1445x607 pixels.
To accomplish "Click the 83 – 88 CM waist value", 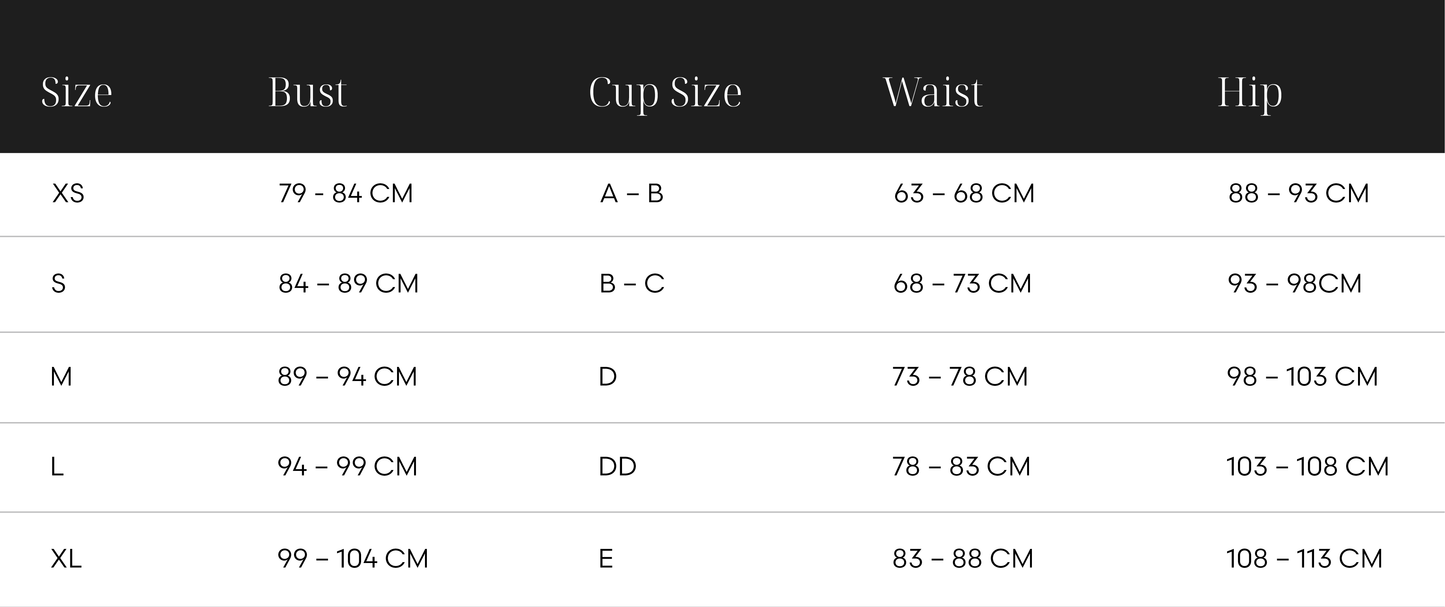I will [x=962, y=559].
